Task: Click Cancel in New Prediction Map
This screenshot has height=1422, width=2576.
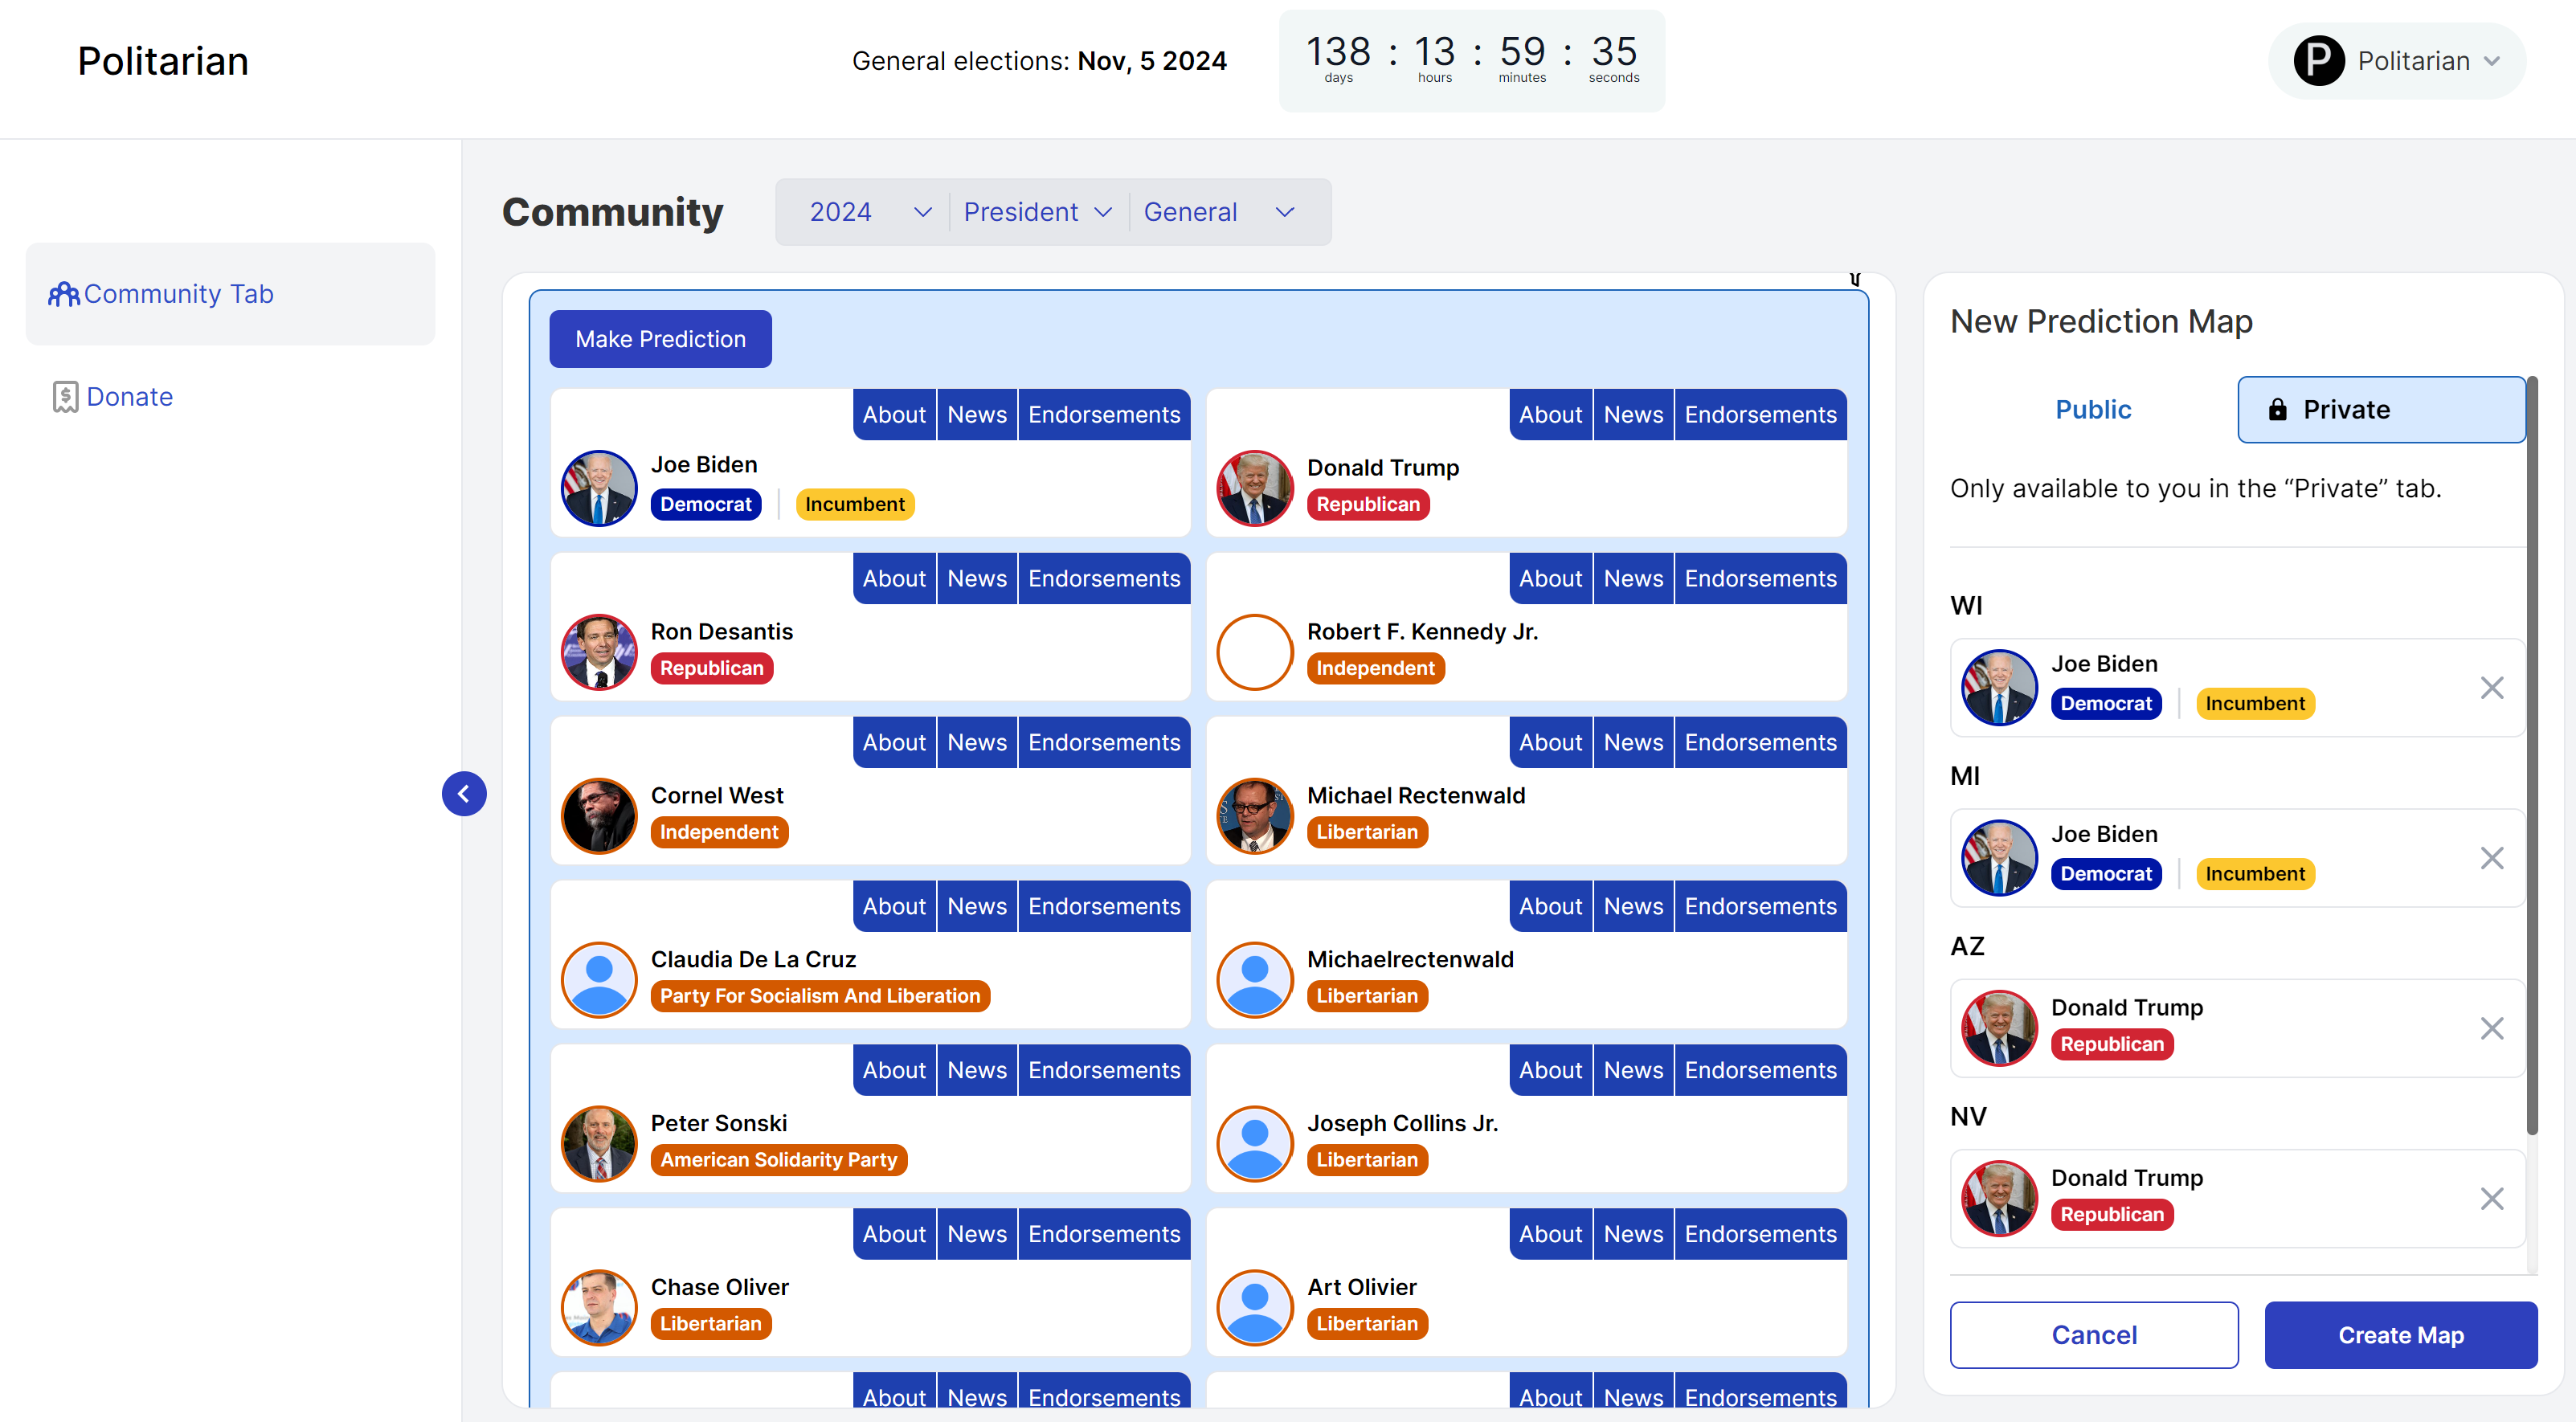Action: pos(2094,1336)
